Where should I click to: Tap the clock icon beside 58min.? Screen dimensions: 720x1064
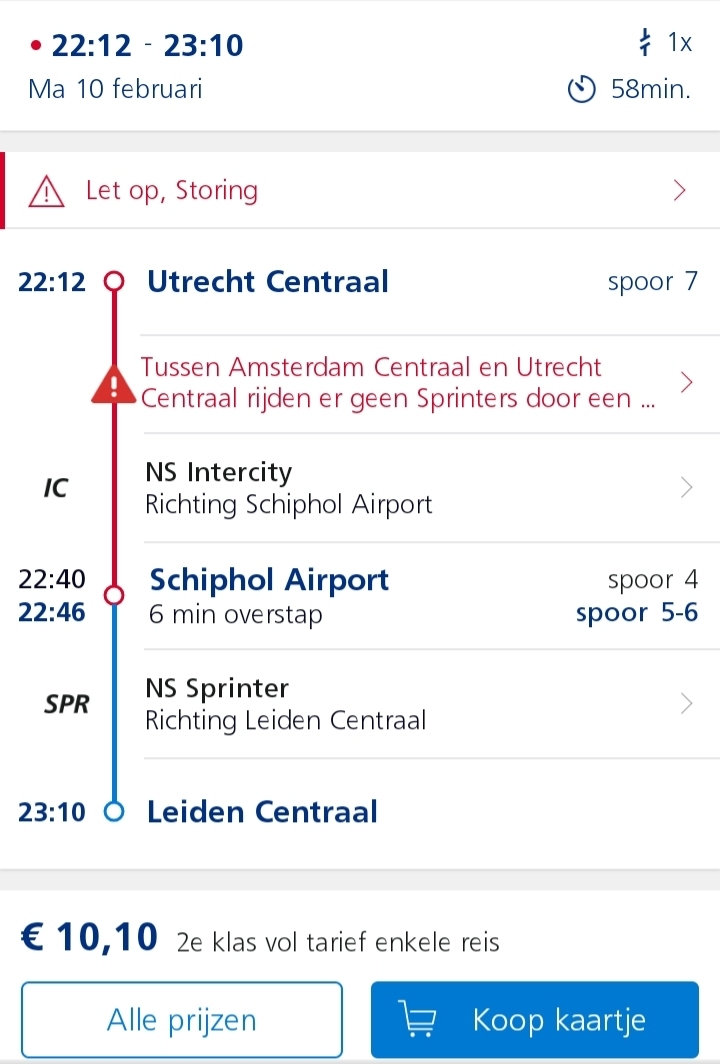pyautogui.click(x=582, y=89)
